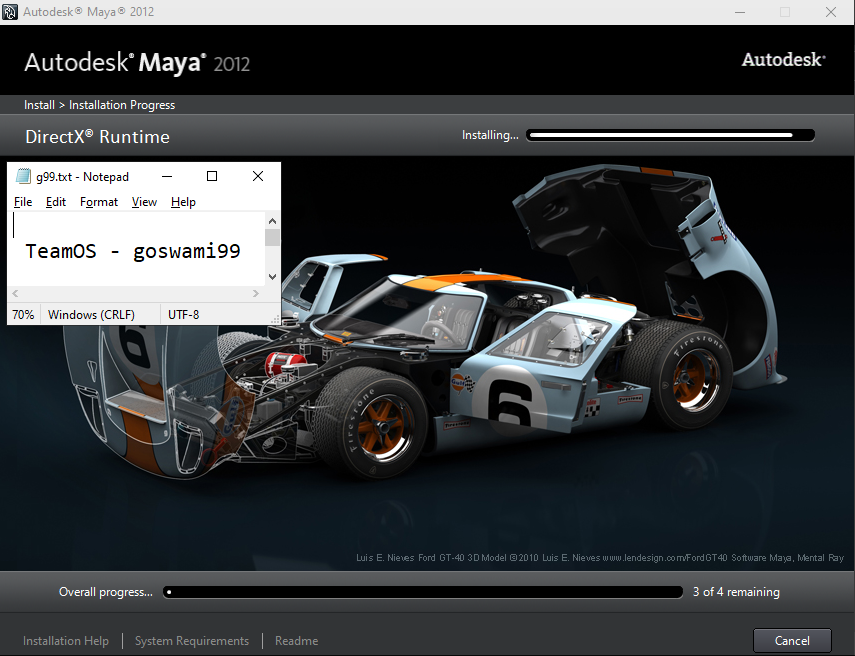This screenshot has width=855, height=656.
Task: Click the 'Autodesk Maya 2012' header title
Action: coord(137,63)
